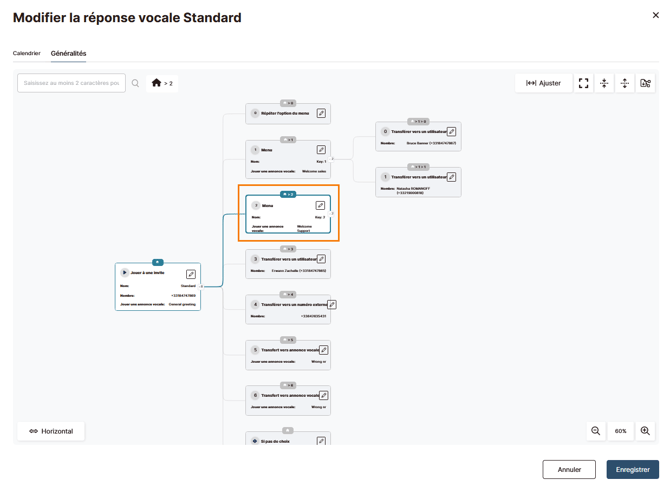Collapse the root node's branch connector
The width and height of the screenshot is (670, 493).
tap(202, 286)
